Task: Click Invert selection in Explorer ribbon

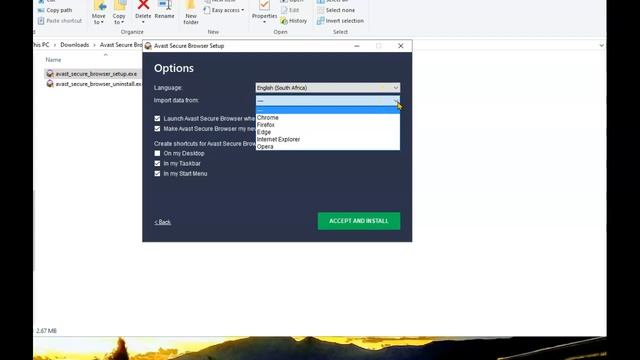Action: pos(340,21)
